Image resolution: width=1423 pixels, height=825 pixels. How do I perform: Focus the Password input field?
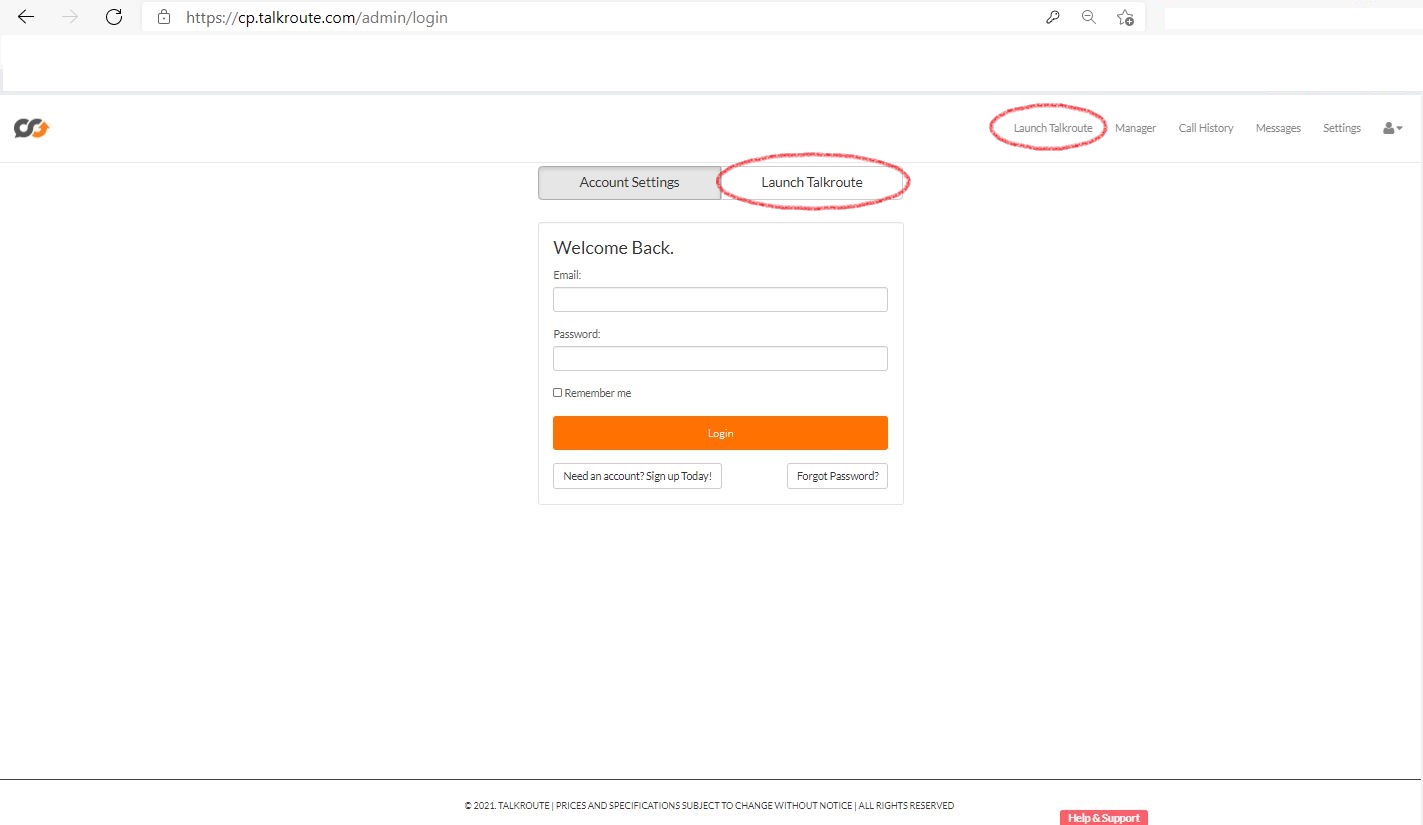(720, 359)
